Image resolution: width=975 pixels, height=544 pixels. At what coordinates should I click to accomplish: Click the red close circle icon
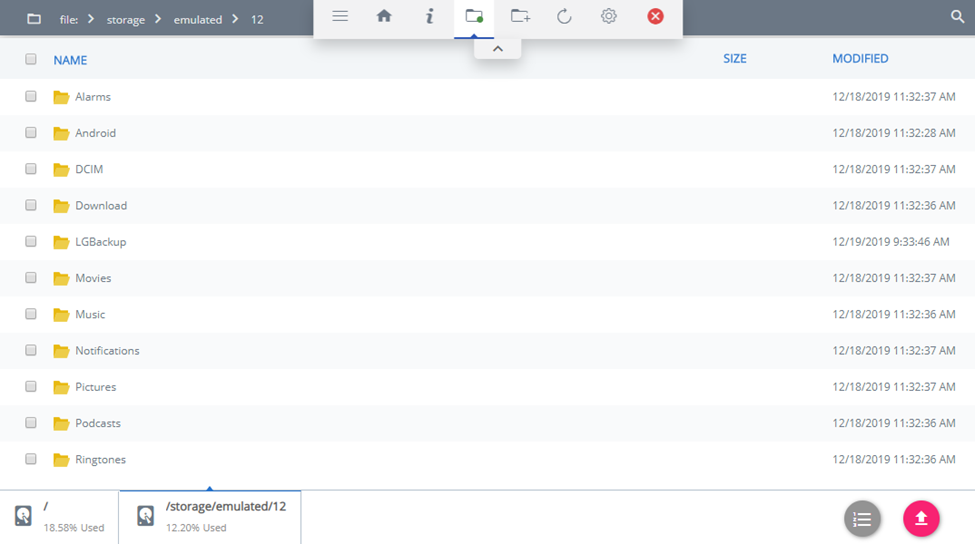[x=655, y=16]
